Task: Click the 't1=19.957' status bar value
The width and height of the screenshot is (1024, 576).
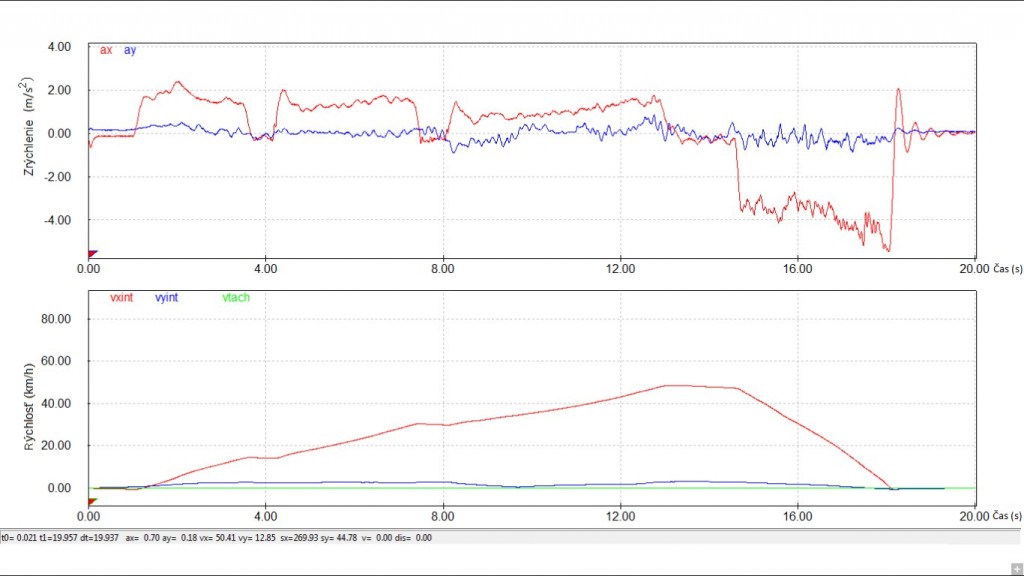Action: (58, 538)
